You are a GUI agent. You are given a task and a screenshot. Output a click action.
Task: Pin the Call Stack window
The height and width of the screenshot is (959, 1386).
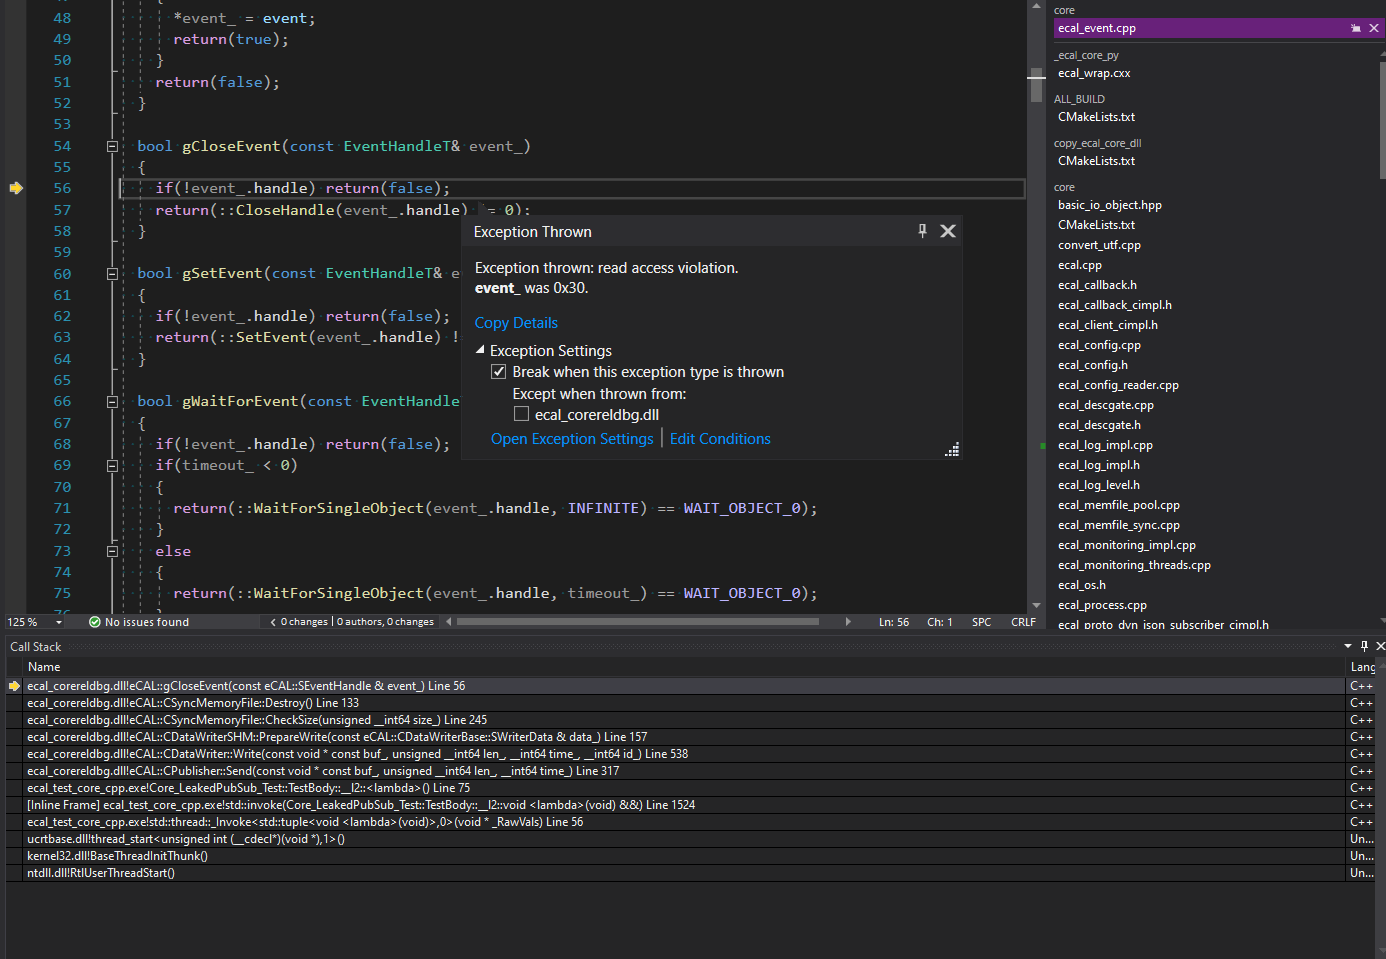point(1364,646)
